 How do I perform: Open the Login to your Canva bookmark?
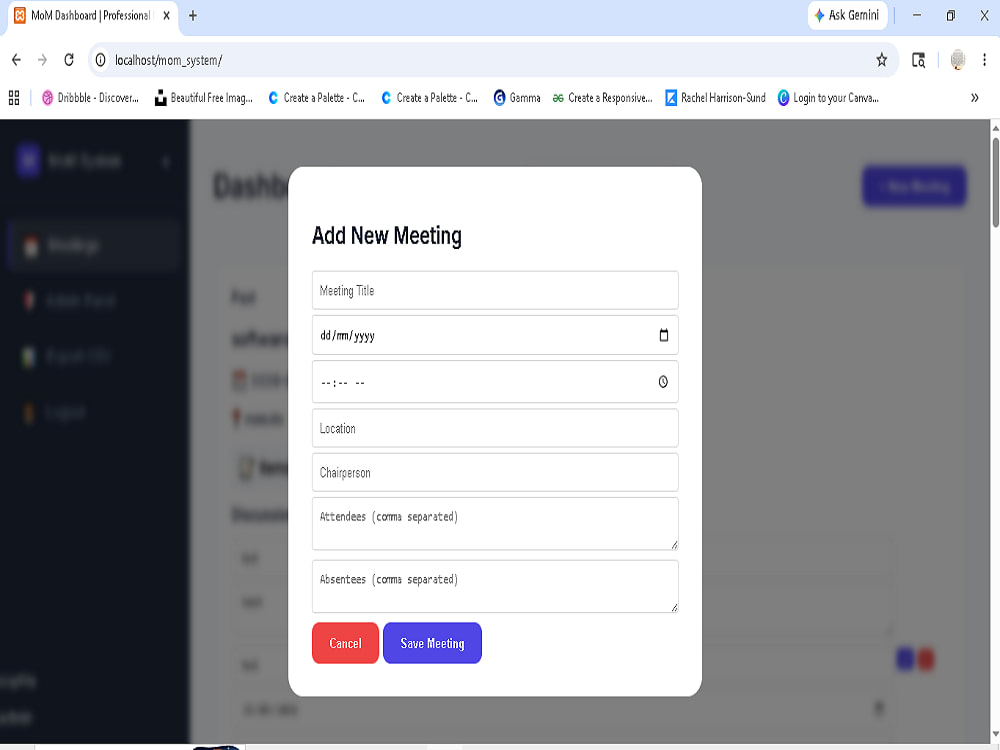point(828,98)
